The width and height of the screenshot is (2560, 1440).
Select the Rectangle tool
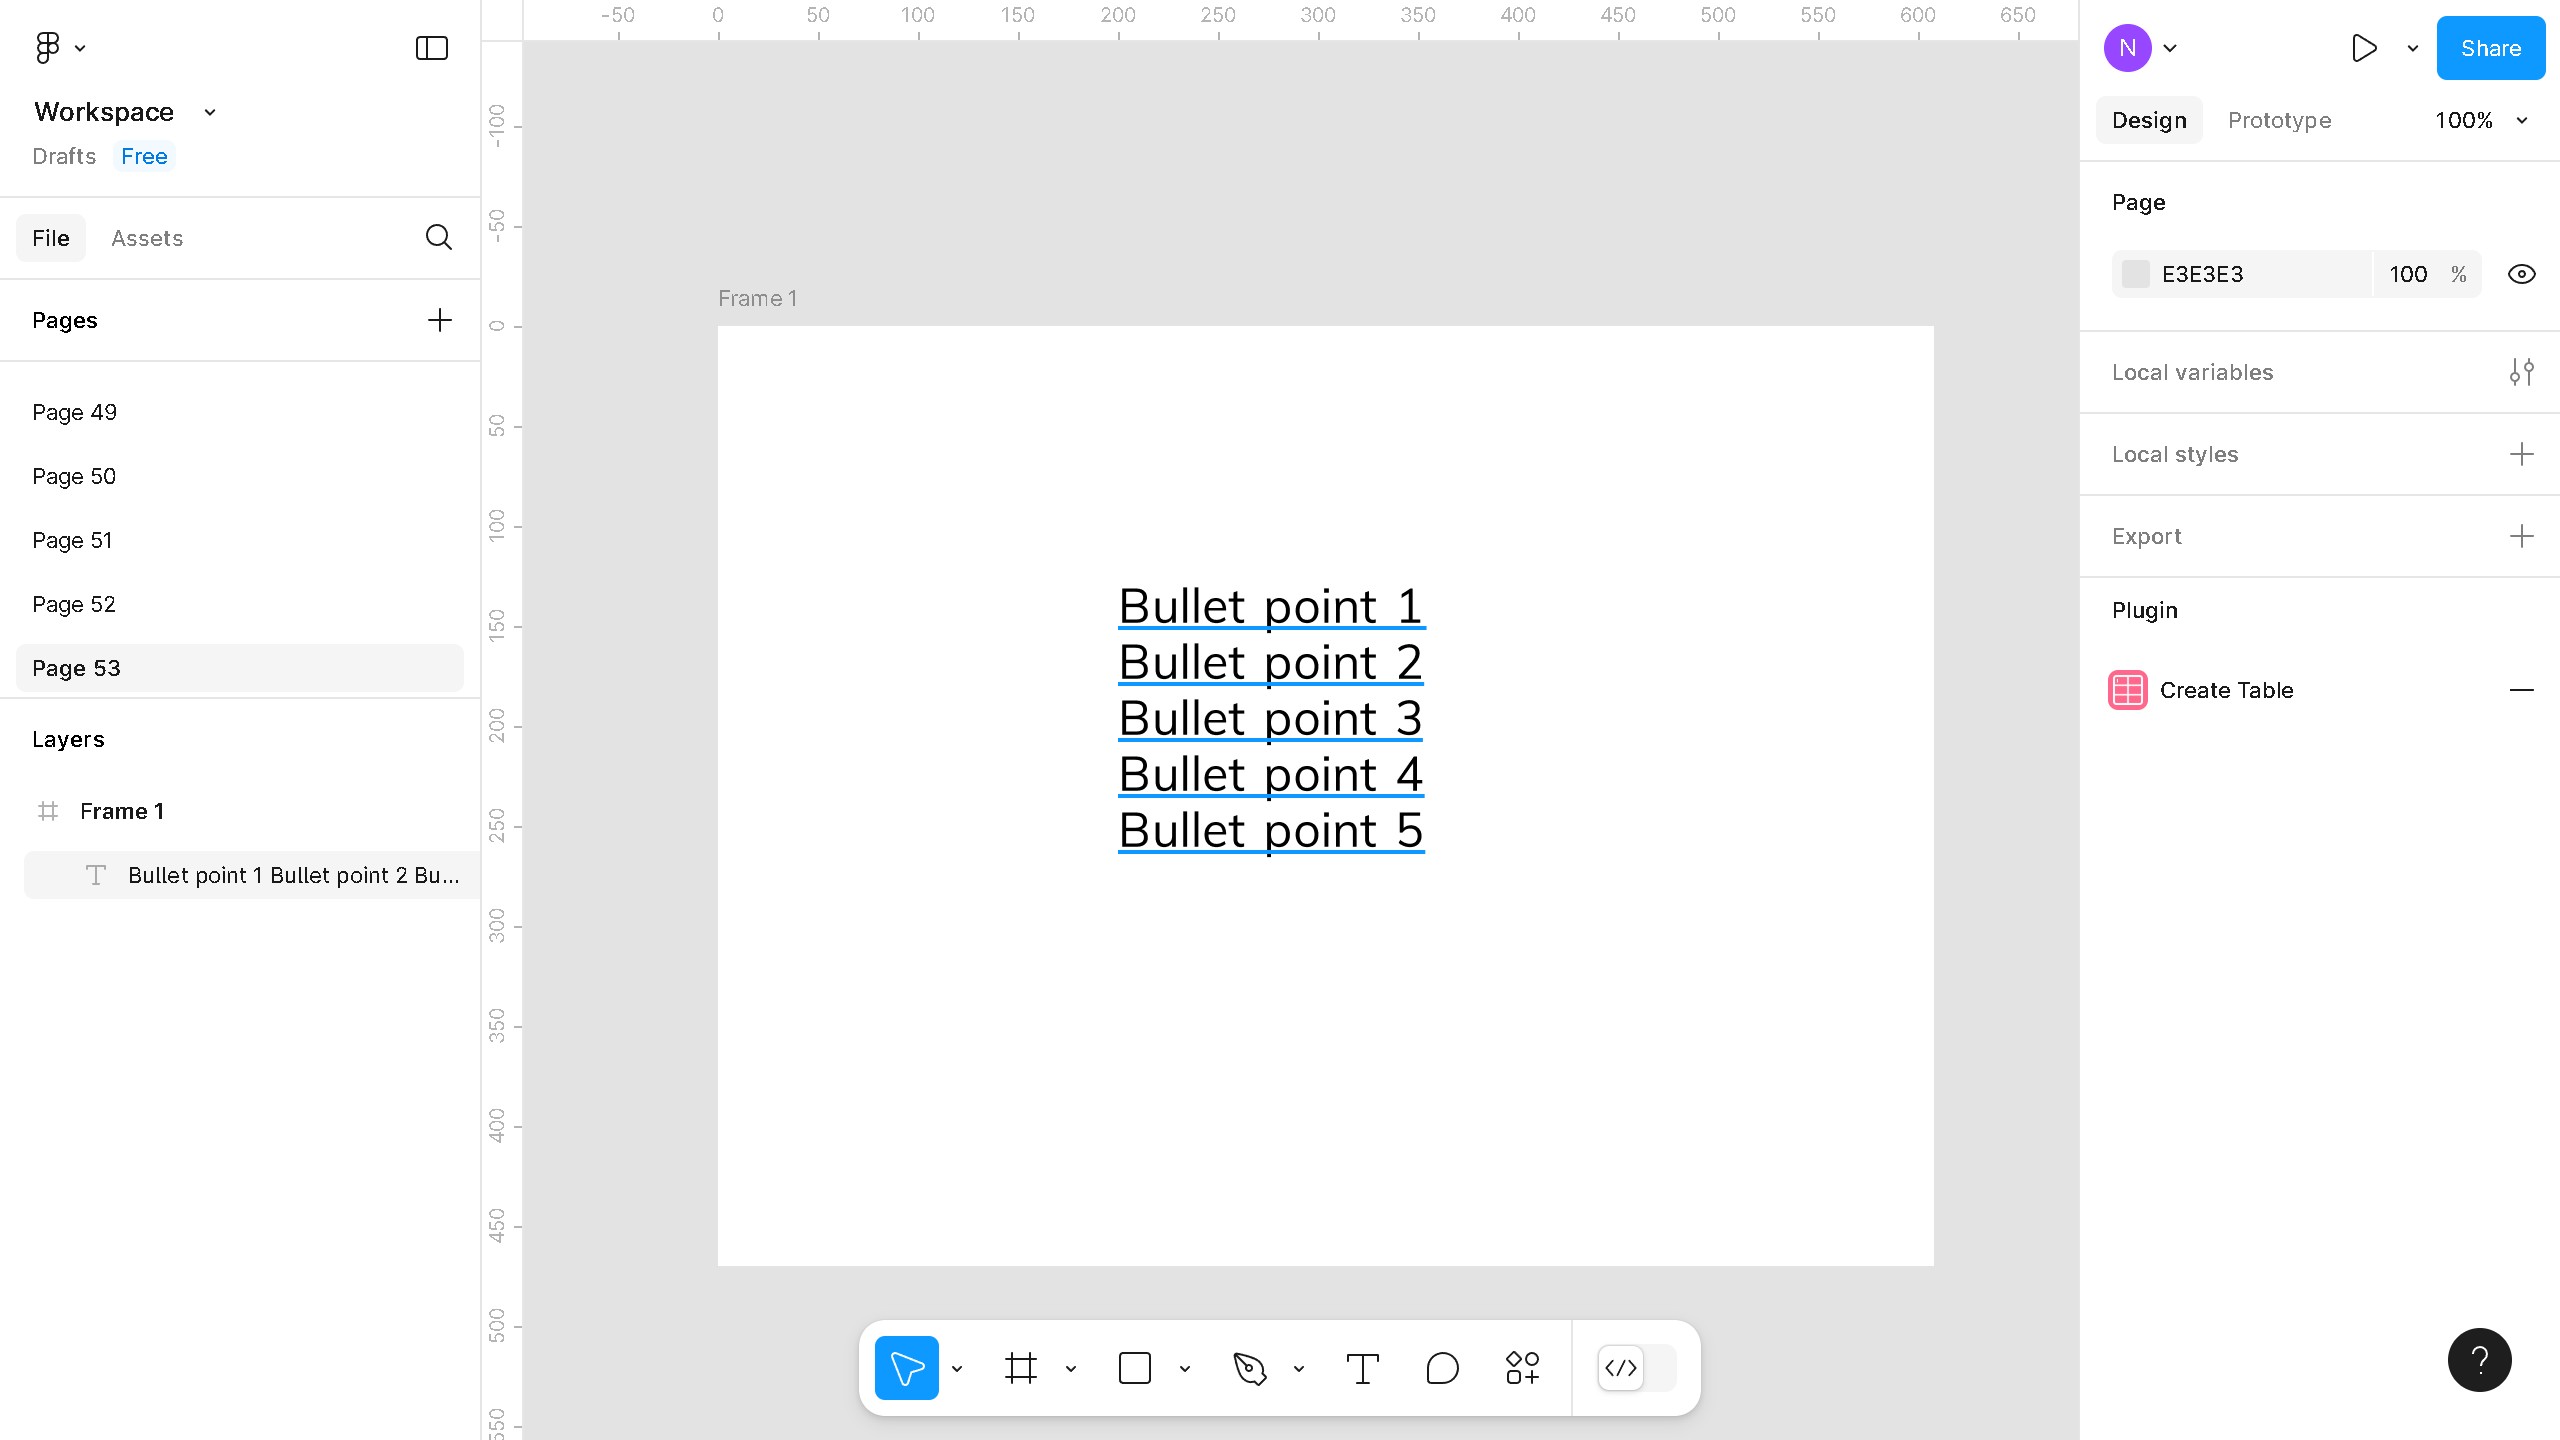click(x=1135, y=1368)
